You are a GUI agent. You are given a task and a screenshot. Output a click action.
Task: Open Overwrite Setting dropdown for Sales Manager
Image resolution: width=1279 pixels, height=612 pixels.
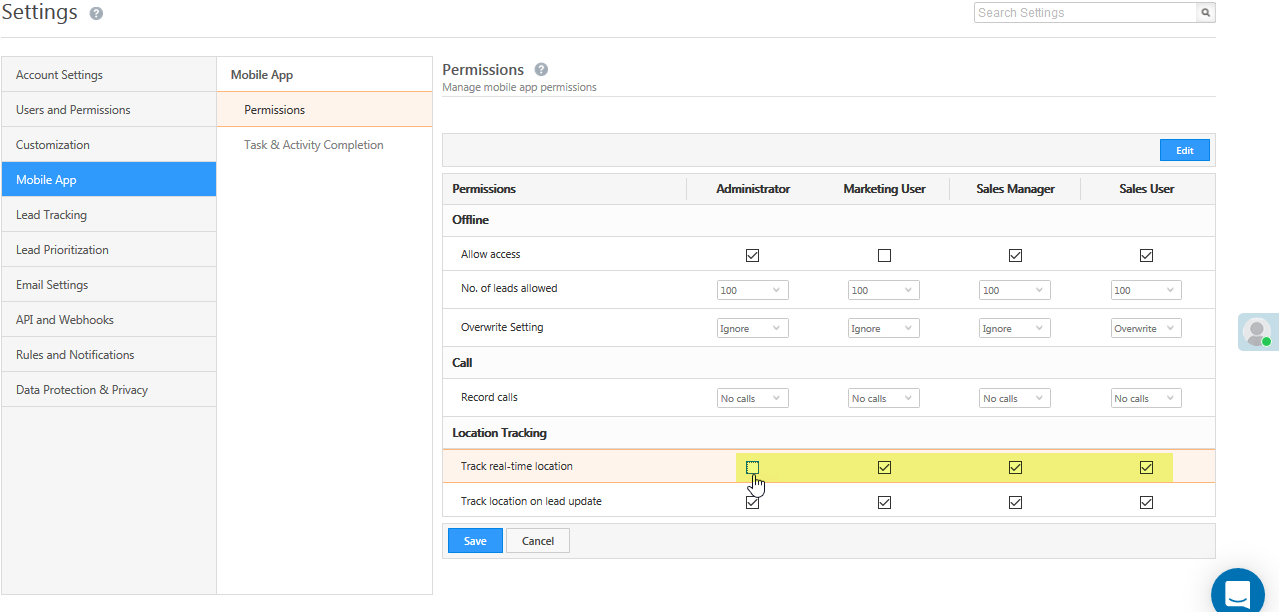click(x=1015, y=328)
